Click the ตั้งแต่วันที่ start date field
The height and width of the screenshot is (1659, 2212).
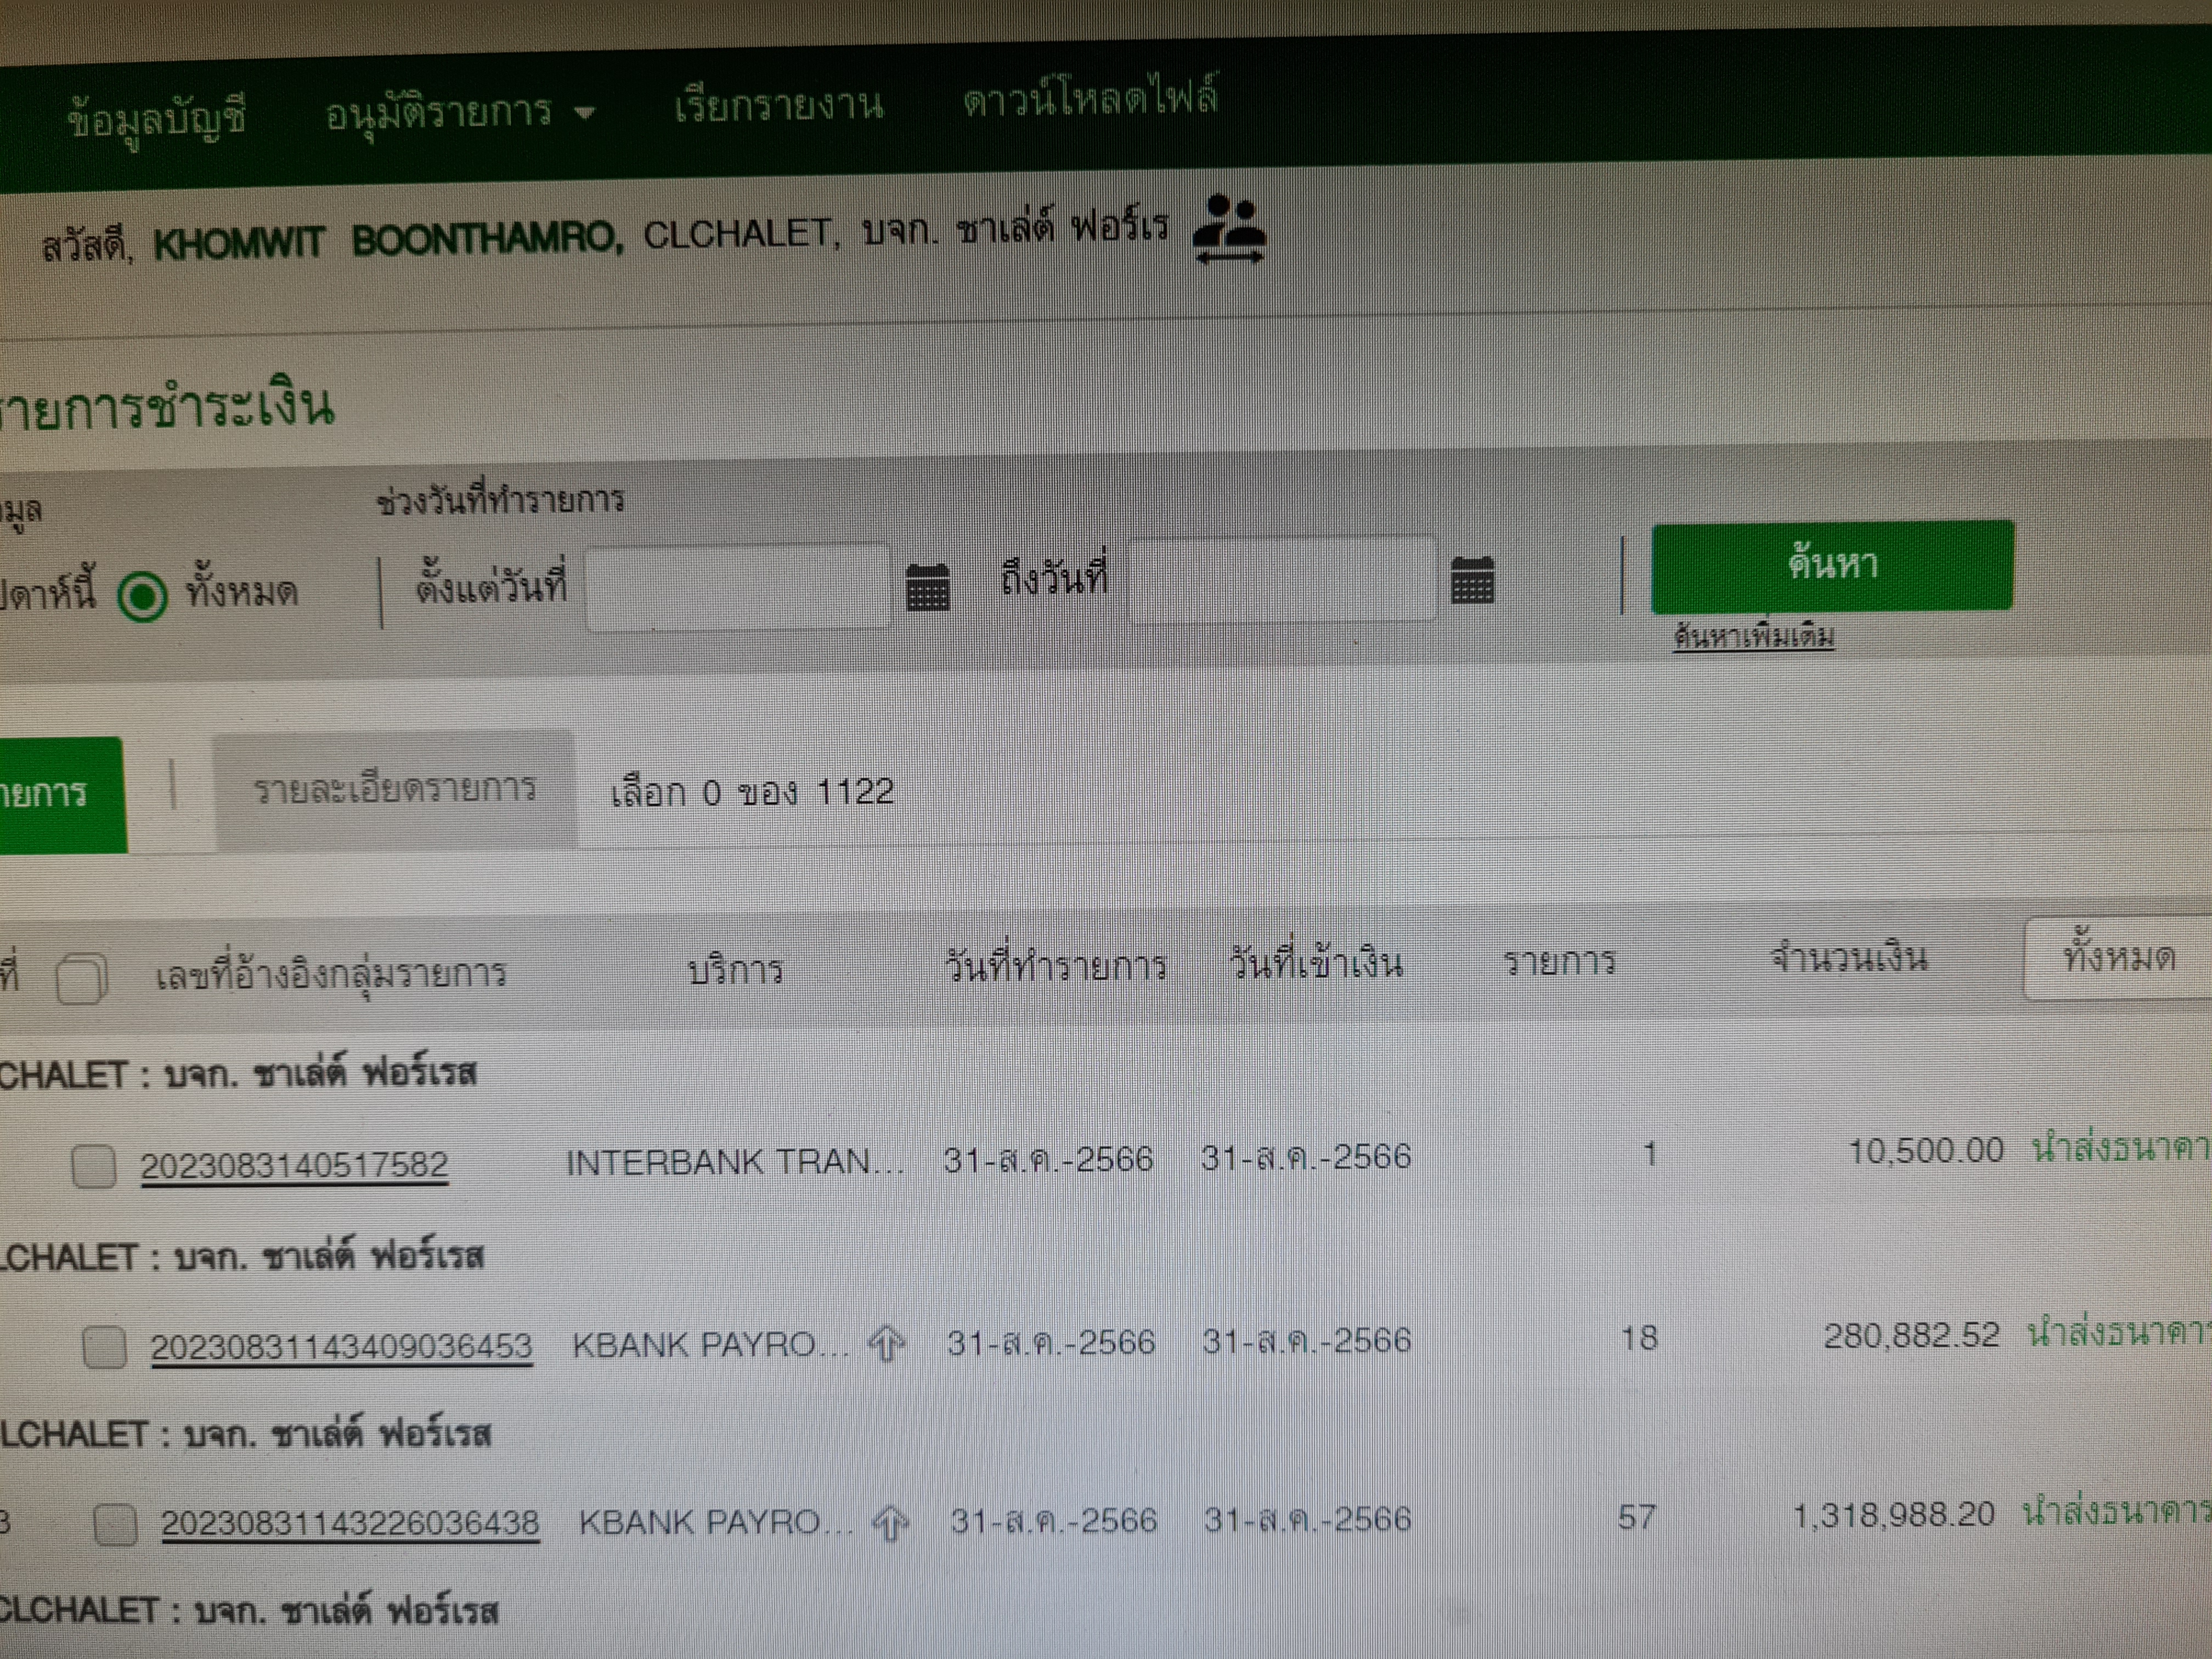(x=738, y=587)
